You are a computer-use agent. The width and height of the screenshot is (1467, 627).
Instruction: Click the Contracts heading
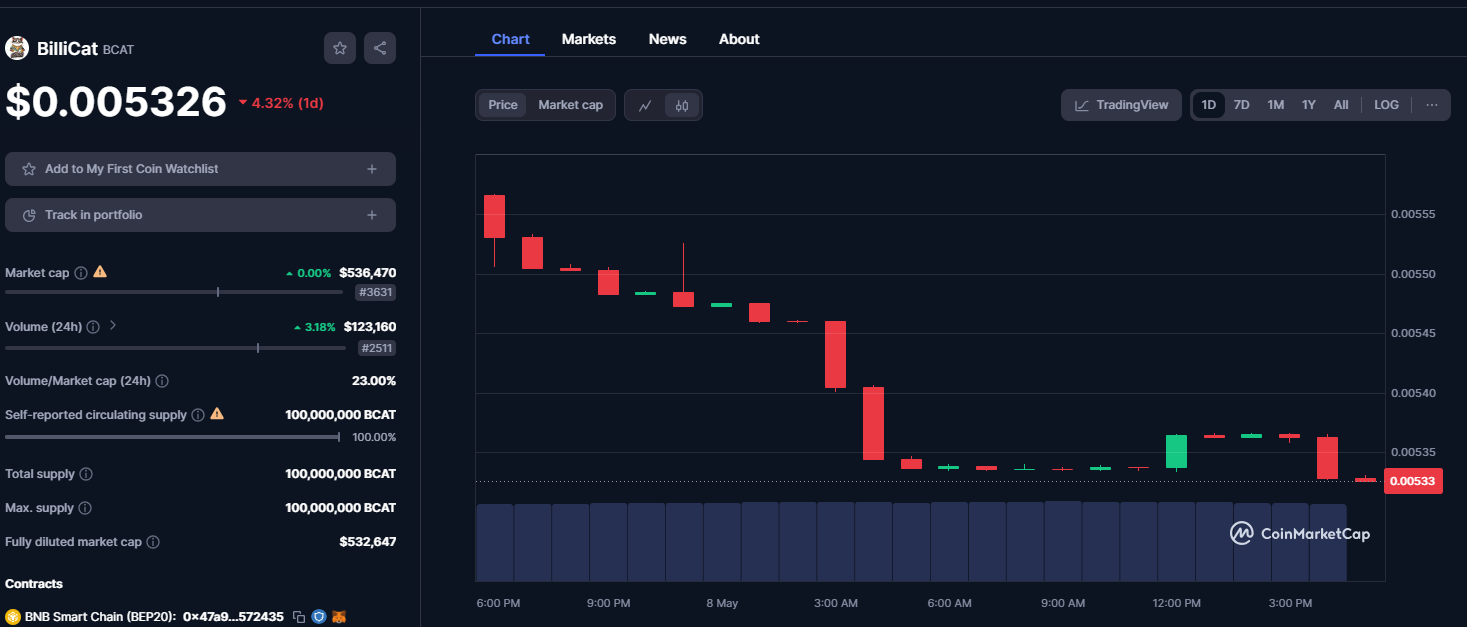[x=34, y=584]
